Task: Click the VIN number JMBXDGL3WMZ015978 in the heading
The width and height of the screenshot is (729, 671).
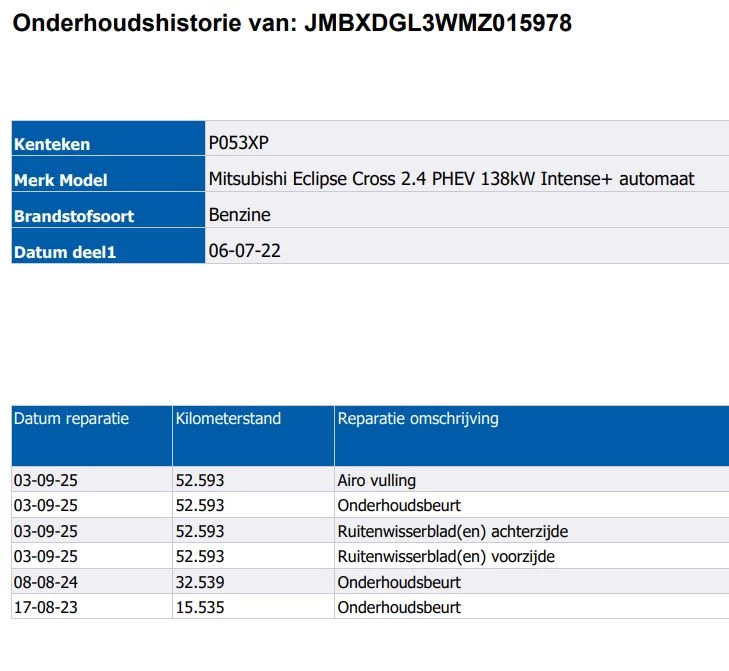Action: (x=436, y=23)
